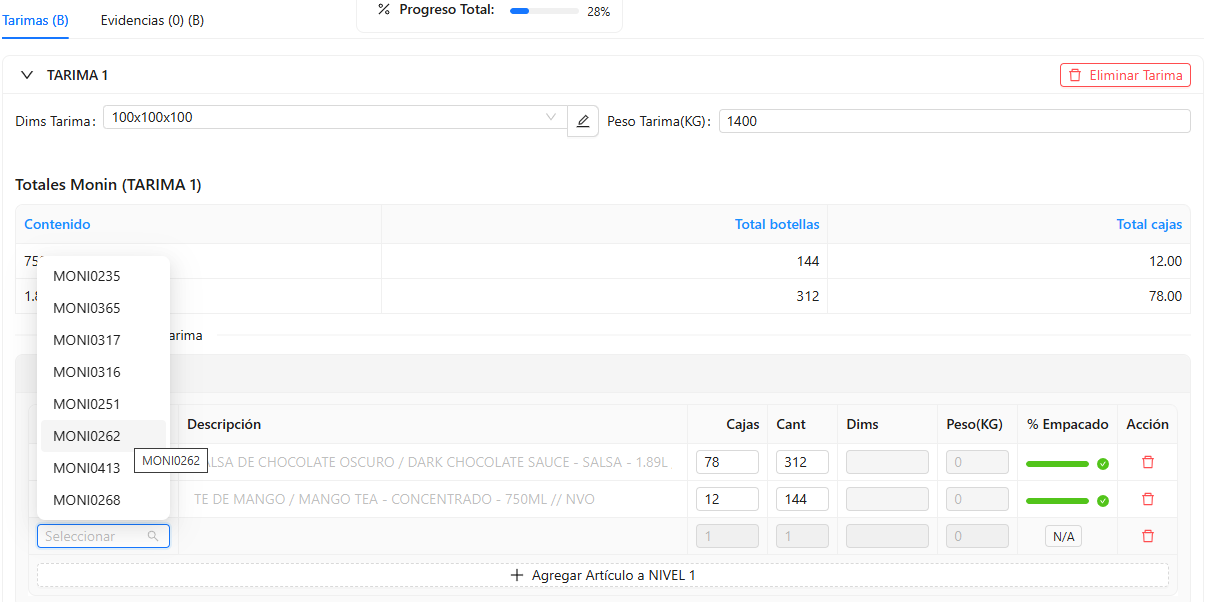Collapse the TARIMA 1 panel chevron
This screenshot has height=602, width=1218.
[27, 75]
